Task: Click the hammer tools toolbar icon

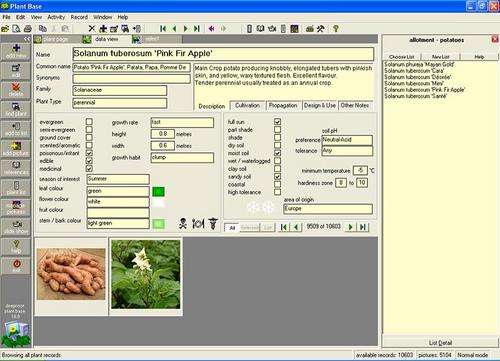Action: (x=320, y=29)
